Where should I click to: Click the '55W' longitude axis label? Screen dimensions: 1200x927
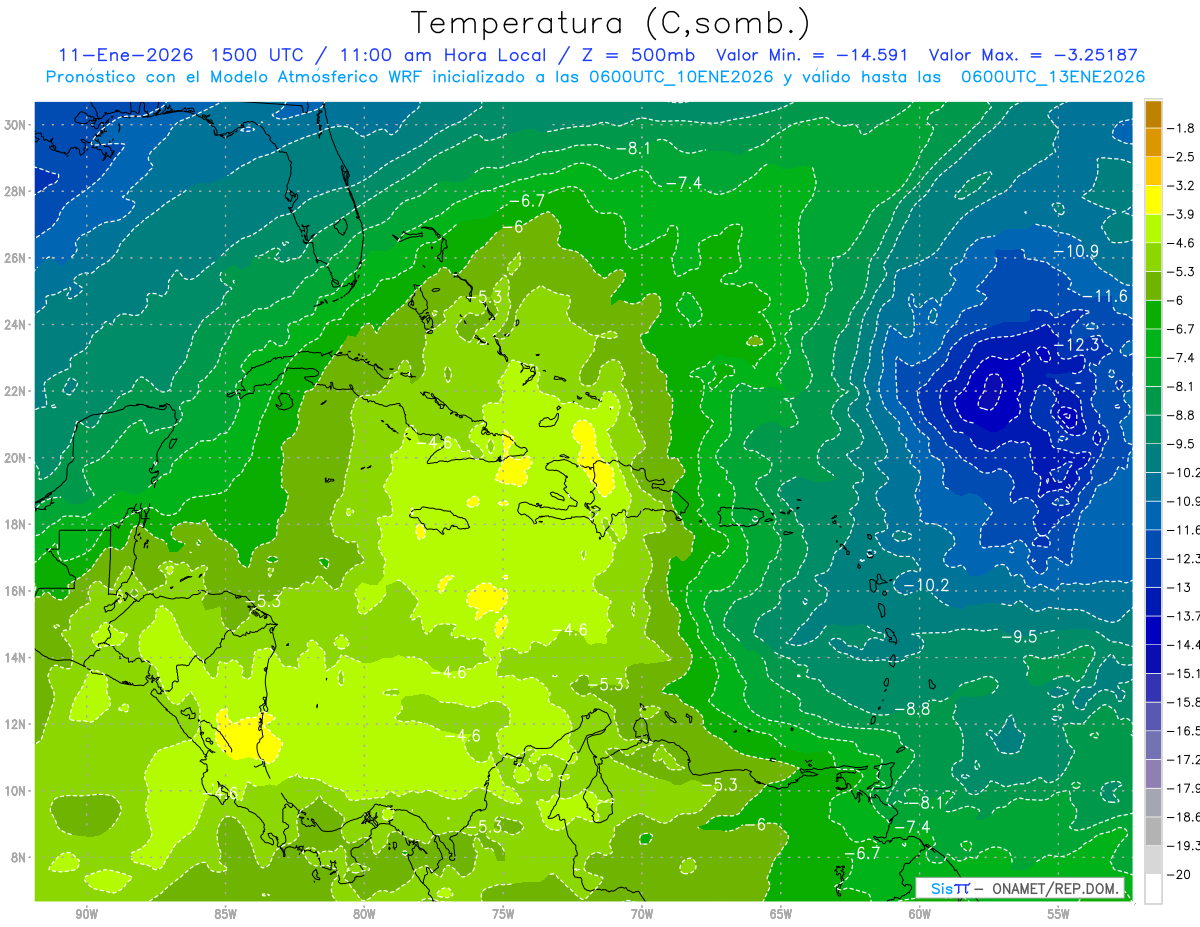point(1059,914)
